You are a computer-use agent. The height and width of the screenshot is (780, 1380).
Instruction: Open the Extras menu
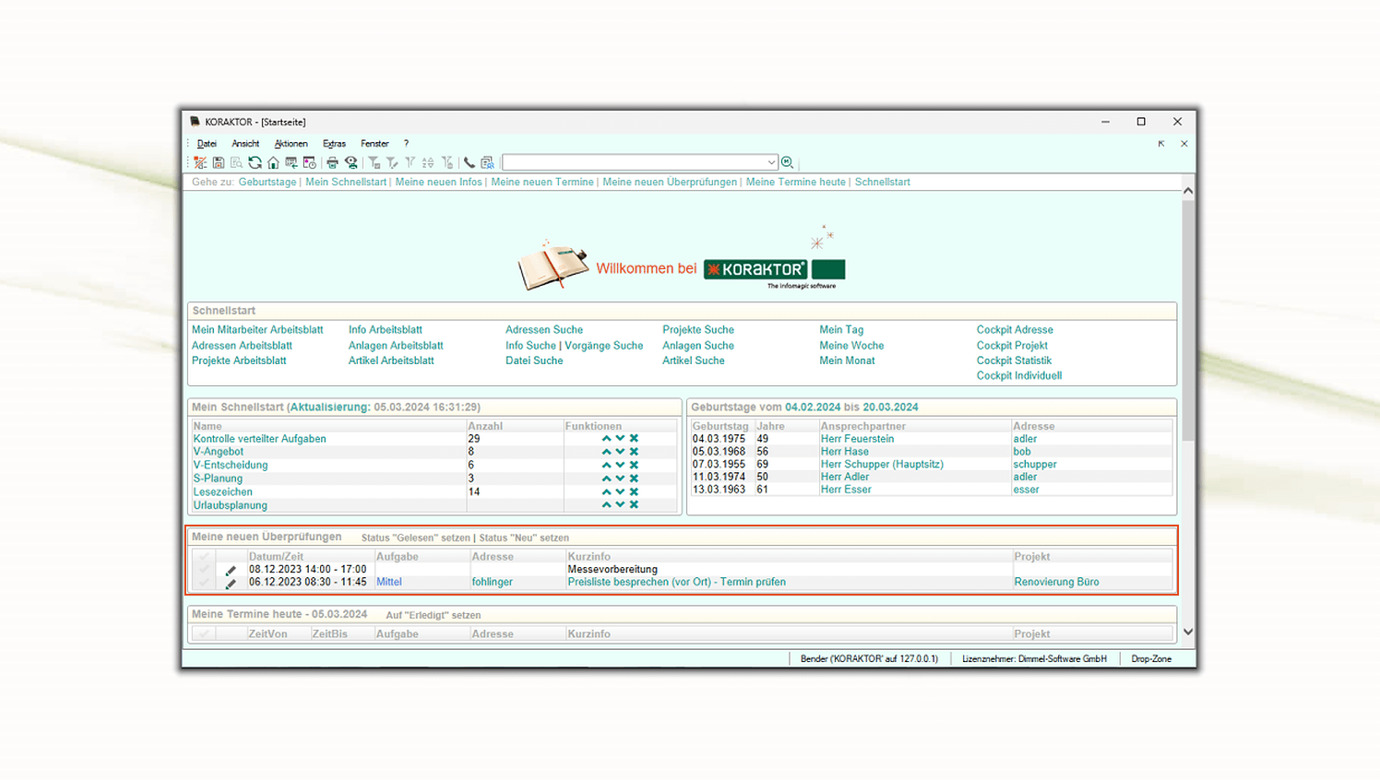[334, 144]
